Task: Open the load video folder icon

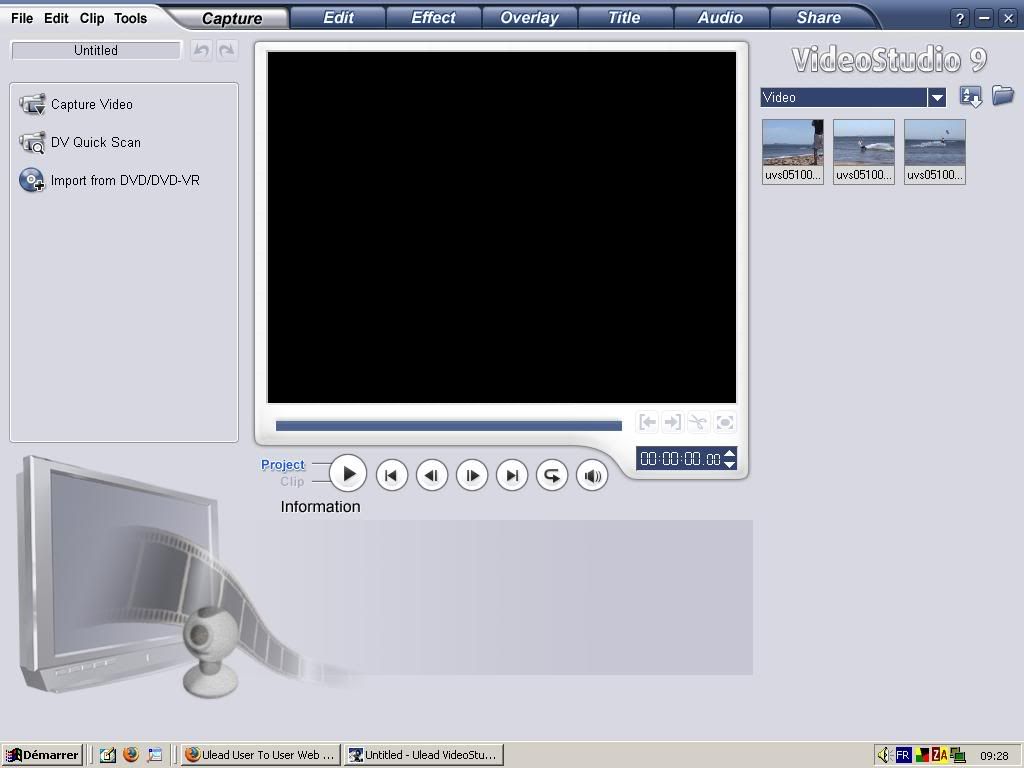Action: pyautogui.click(x=1002, y=96)
